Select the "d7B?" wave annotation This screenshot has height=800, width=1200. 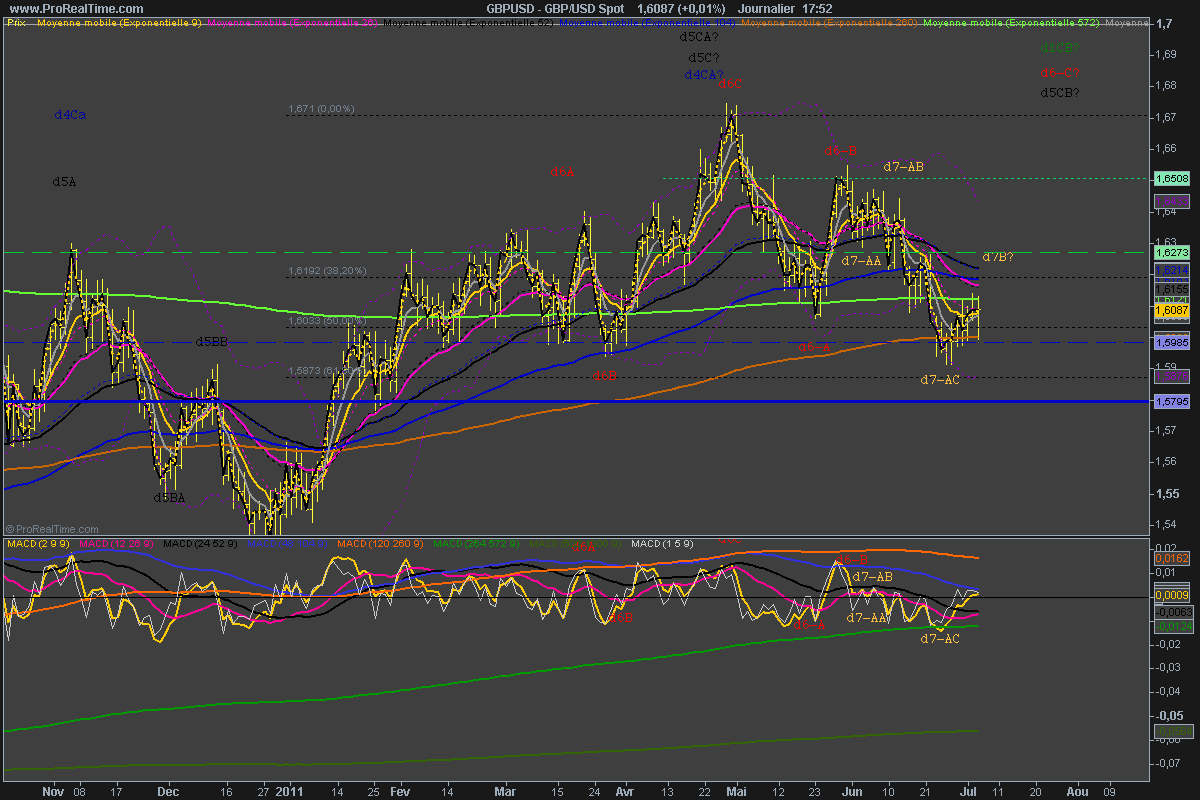coord(999,257)
